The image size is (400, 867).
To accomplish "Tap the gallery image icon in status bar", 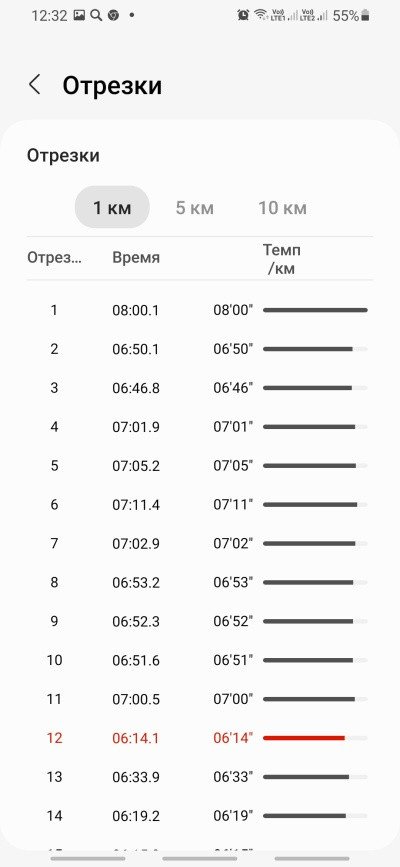I will [x=79, y=15].
